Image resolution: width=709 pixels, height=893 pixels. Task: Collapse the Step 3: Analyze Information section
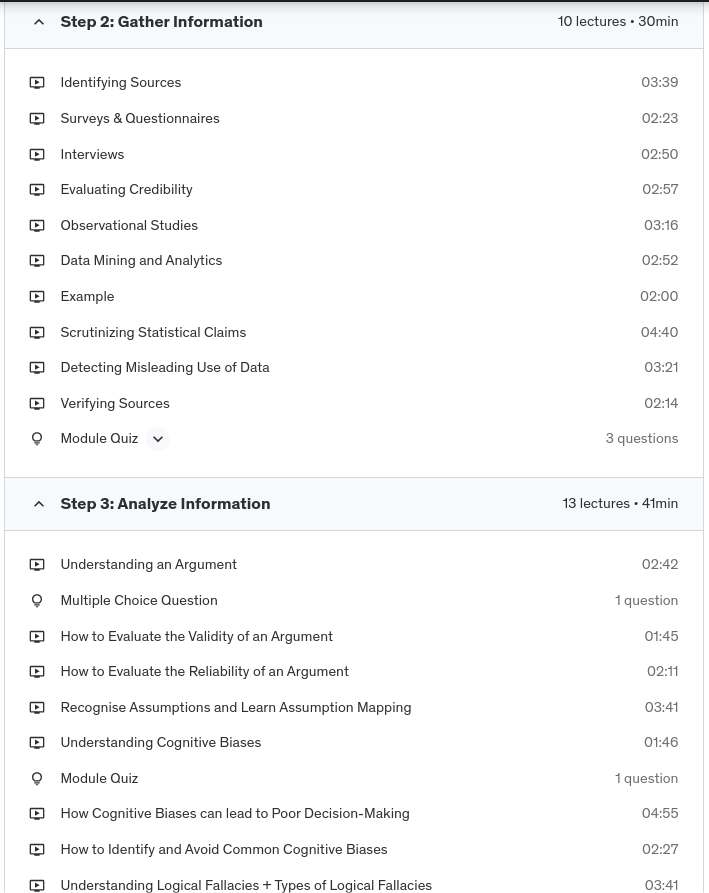pyautogui.click(x=39, y=504)
